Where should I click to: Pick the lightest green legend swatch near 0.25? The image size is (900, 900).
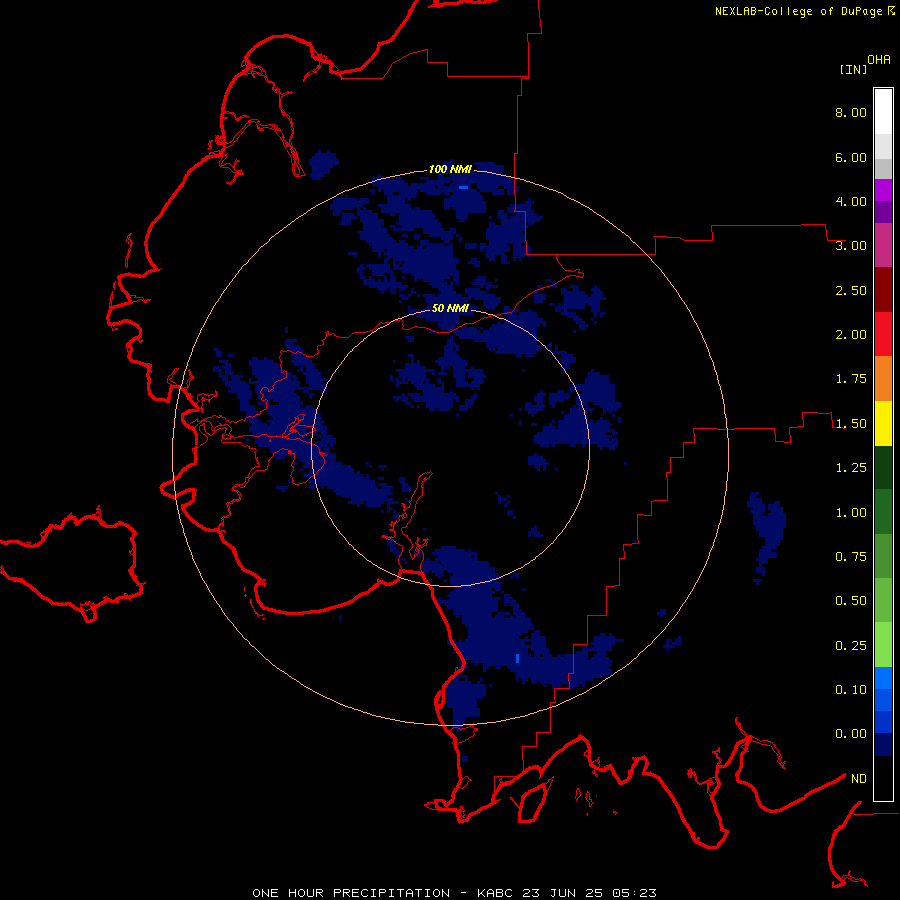[x=883, y=645]
